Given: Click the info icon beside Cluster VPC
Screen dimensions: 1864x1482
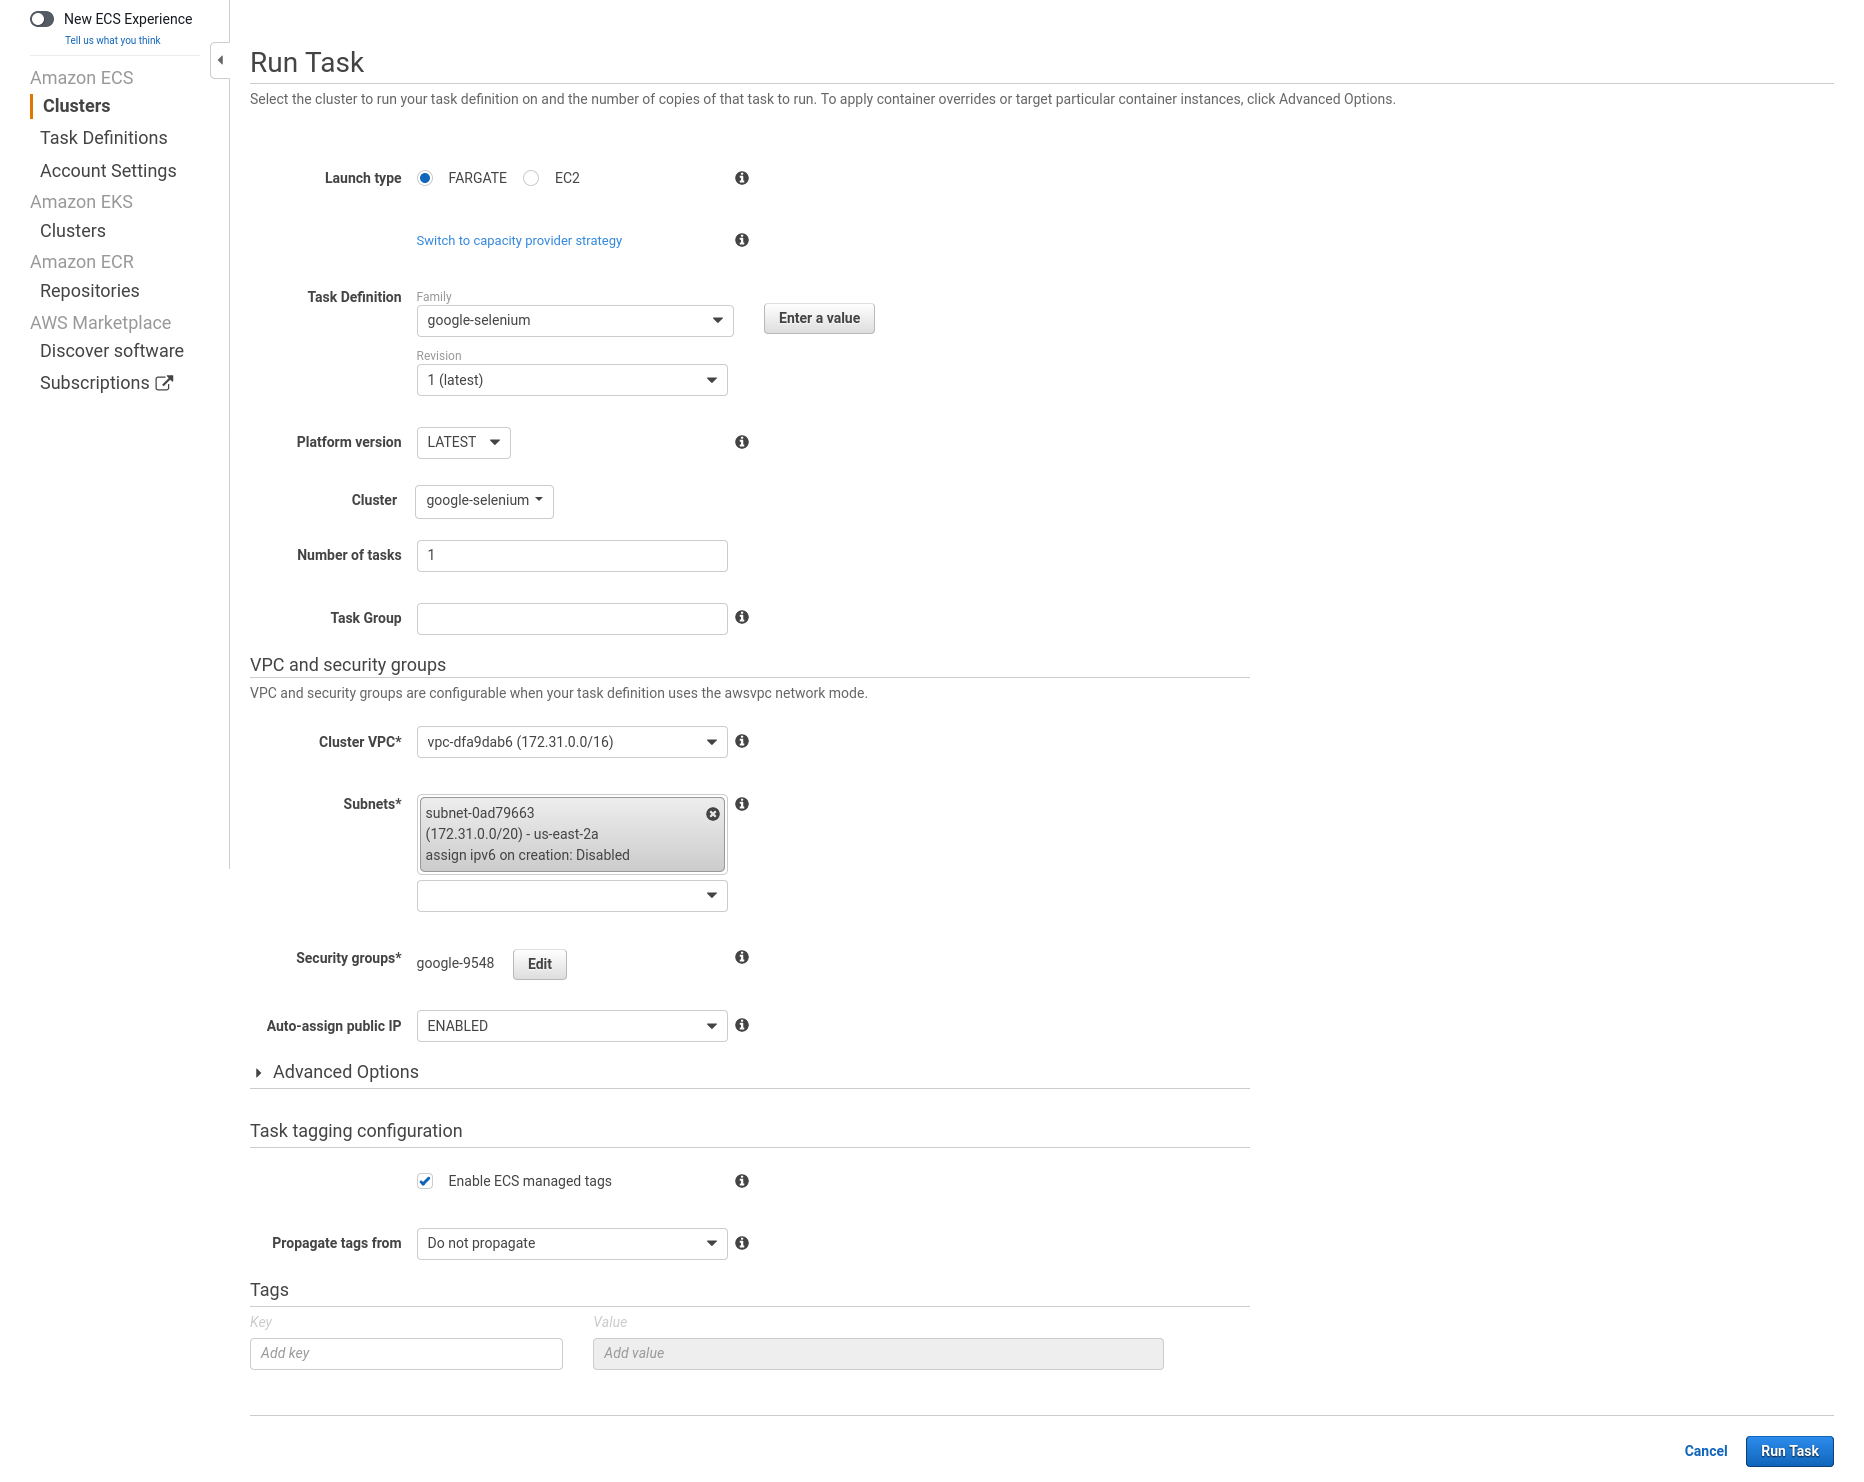Looking at the screenshot, I should pyautogui.click(x=742, y=741).
